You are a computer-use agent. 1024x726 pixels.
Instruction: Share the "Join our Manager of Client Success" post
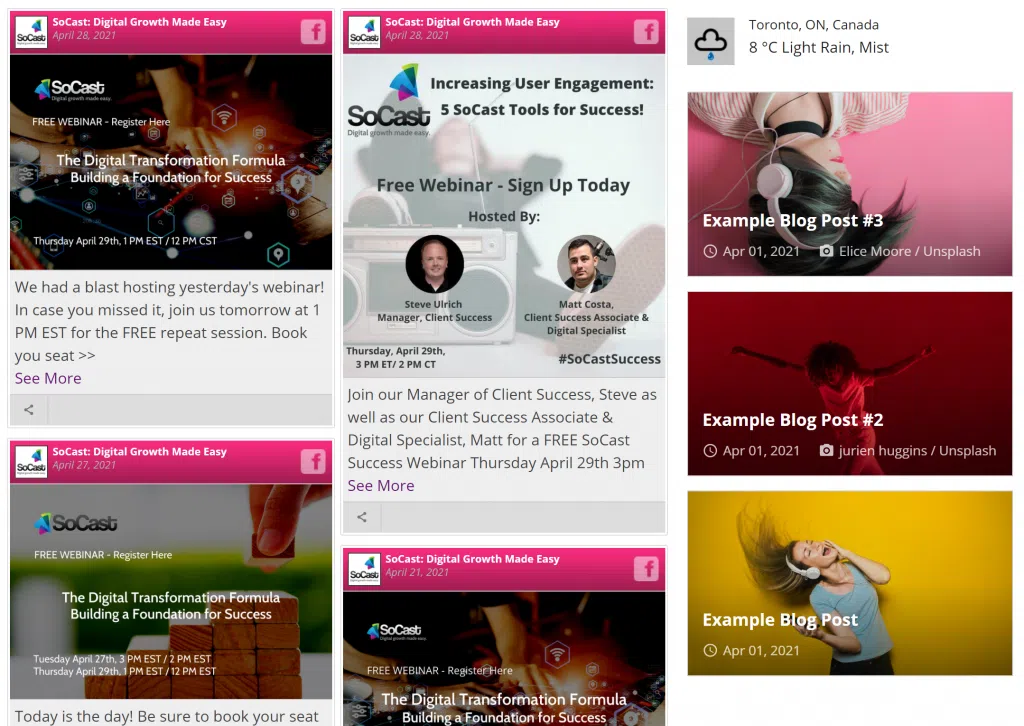tap(362, 517)
